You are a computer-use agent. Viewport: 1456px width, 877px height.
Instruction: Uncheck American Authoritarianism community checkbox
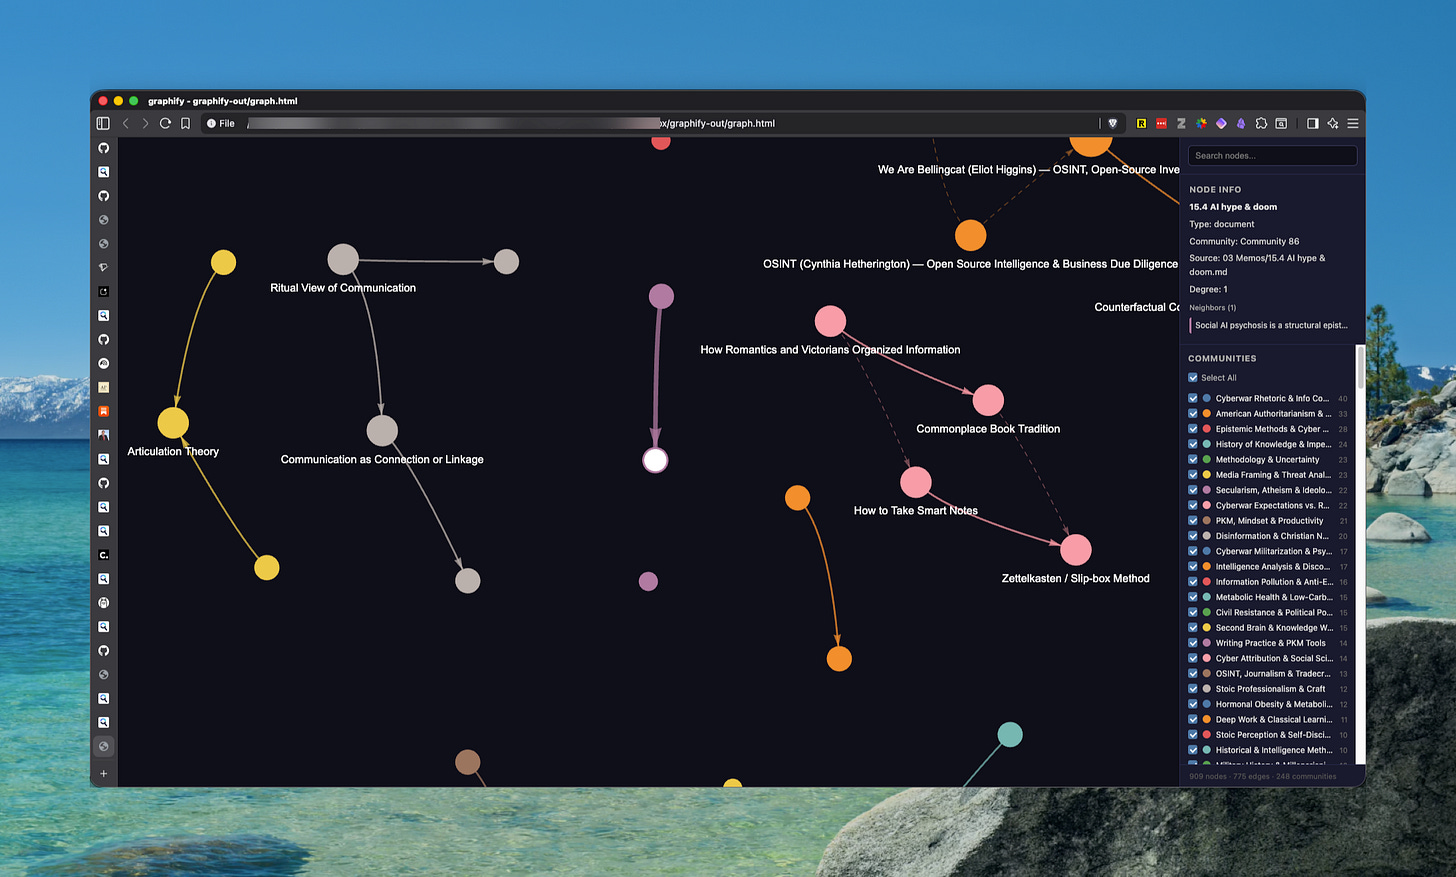click(1193, 413)
